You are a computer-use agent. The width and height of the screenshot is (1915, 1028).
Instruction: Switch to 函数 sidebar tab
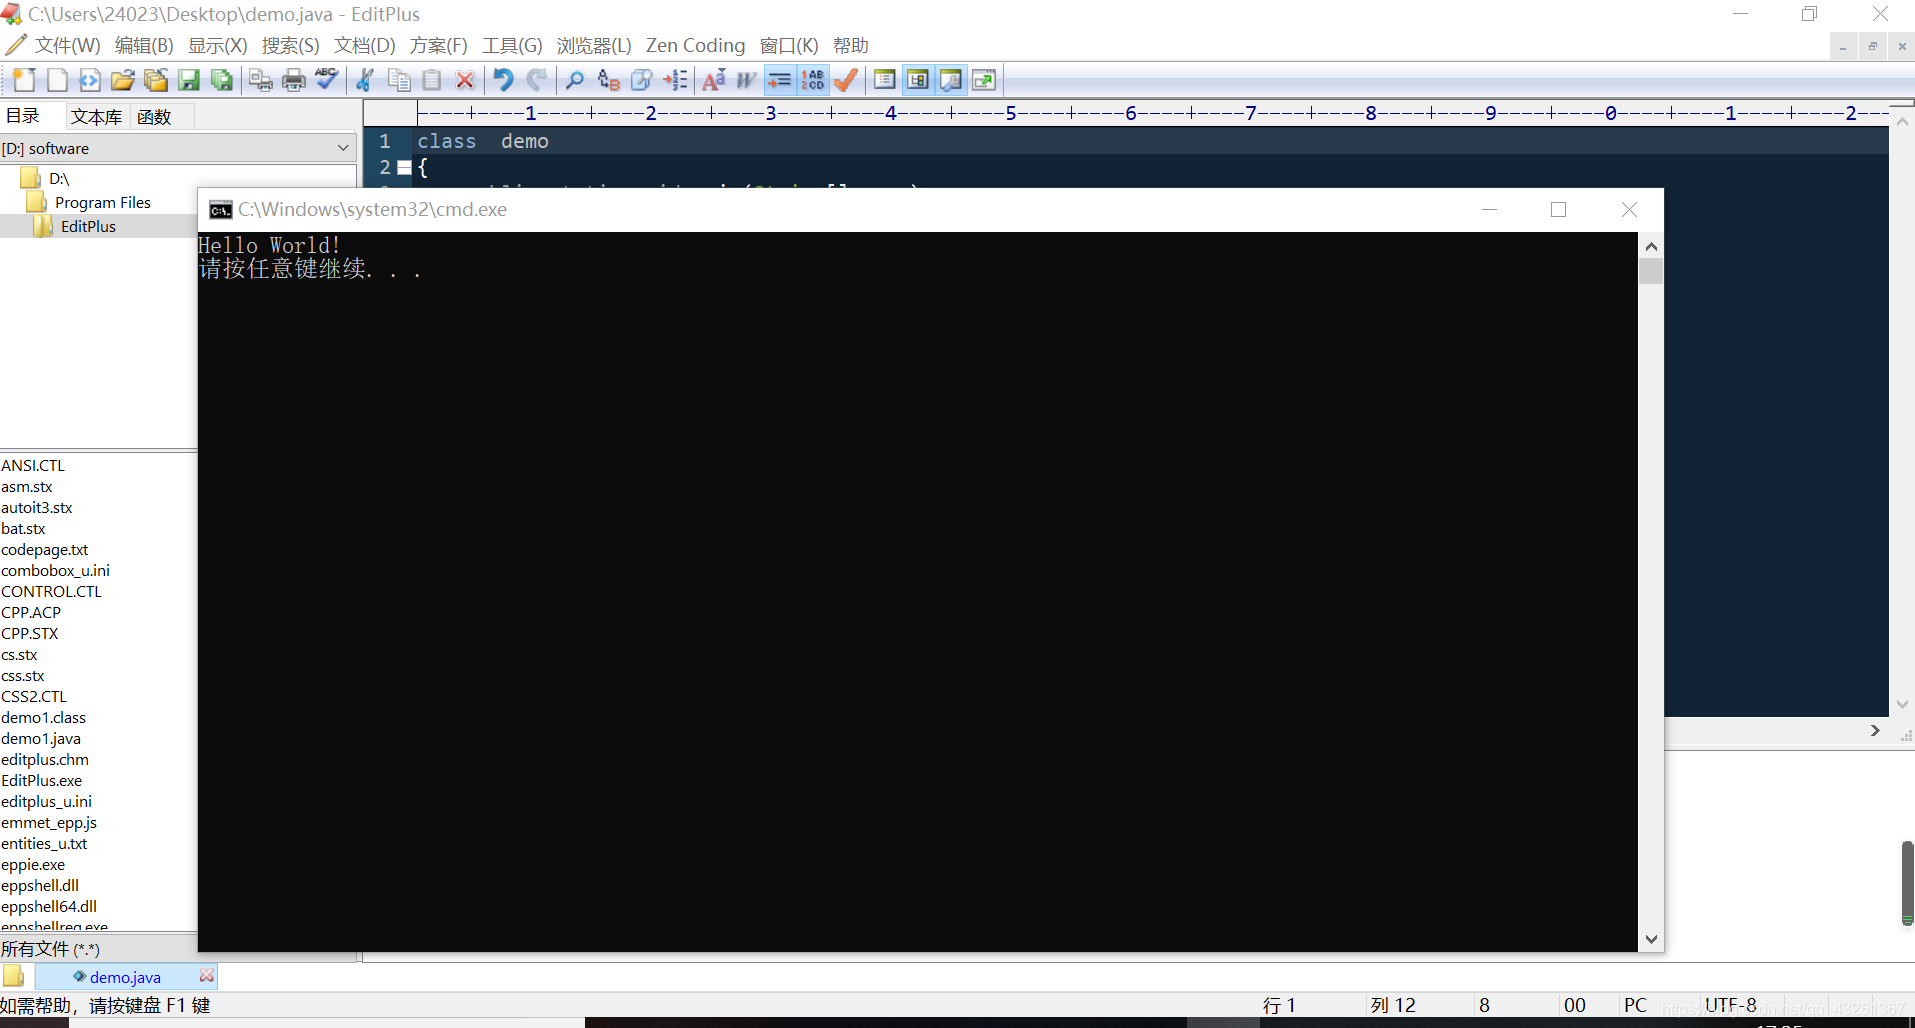pos(155,117)
